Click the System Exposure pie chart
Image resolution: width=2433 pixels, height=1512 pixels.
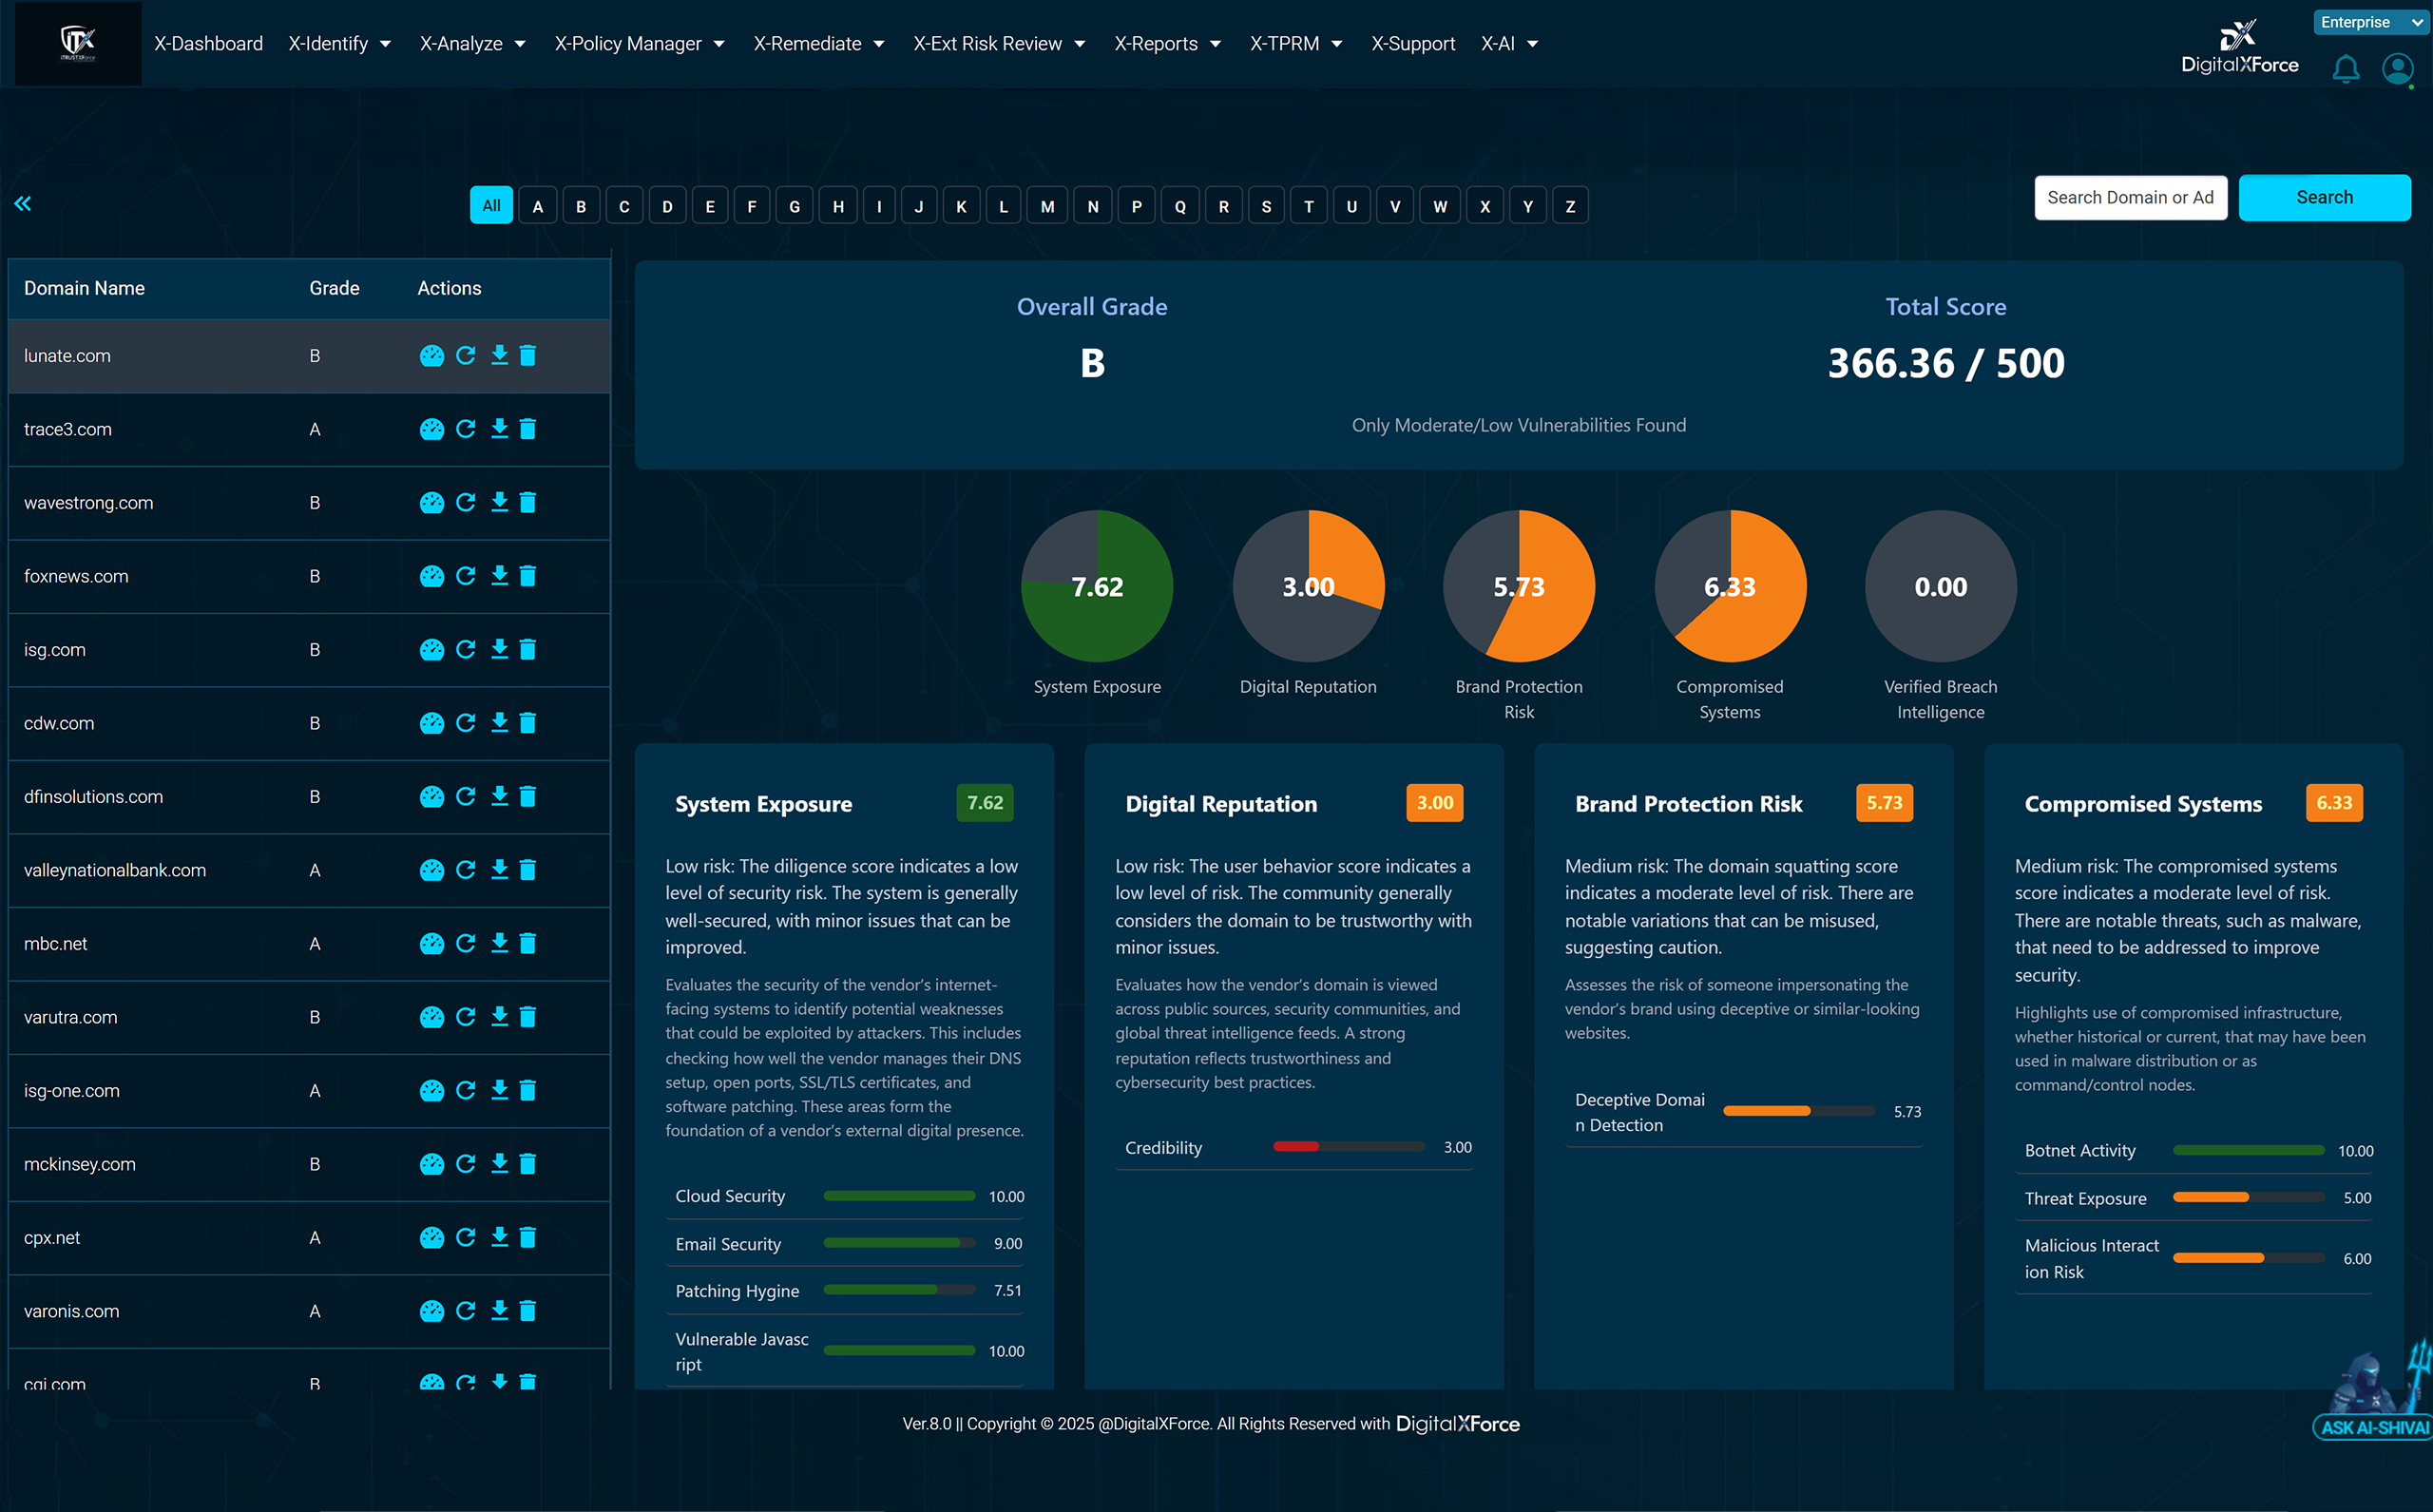[1097, 586]
